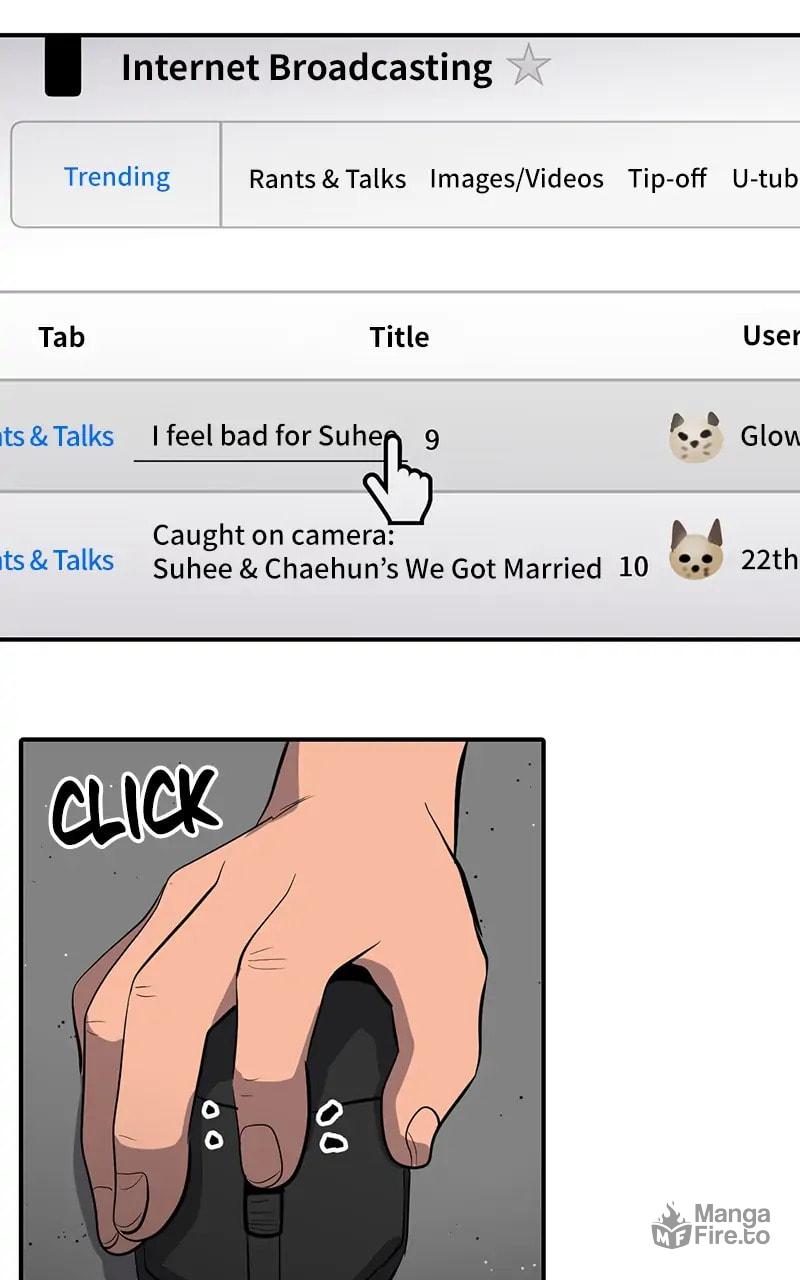
Task: Go to the Tip-off tab
Action: tap(667, 179)
